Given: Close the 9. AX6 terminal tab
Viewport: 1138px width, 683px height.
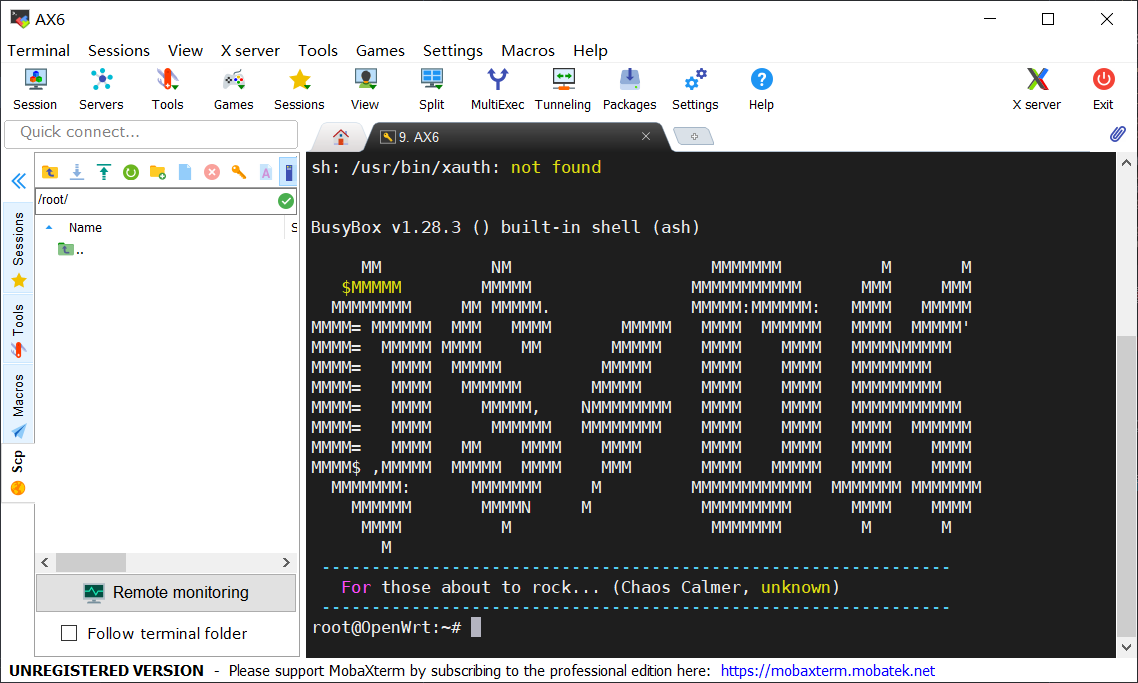Looking at the screenshot, I should [x=646, y=137].
